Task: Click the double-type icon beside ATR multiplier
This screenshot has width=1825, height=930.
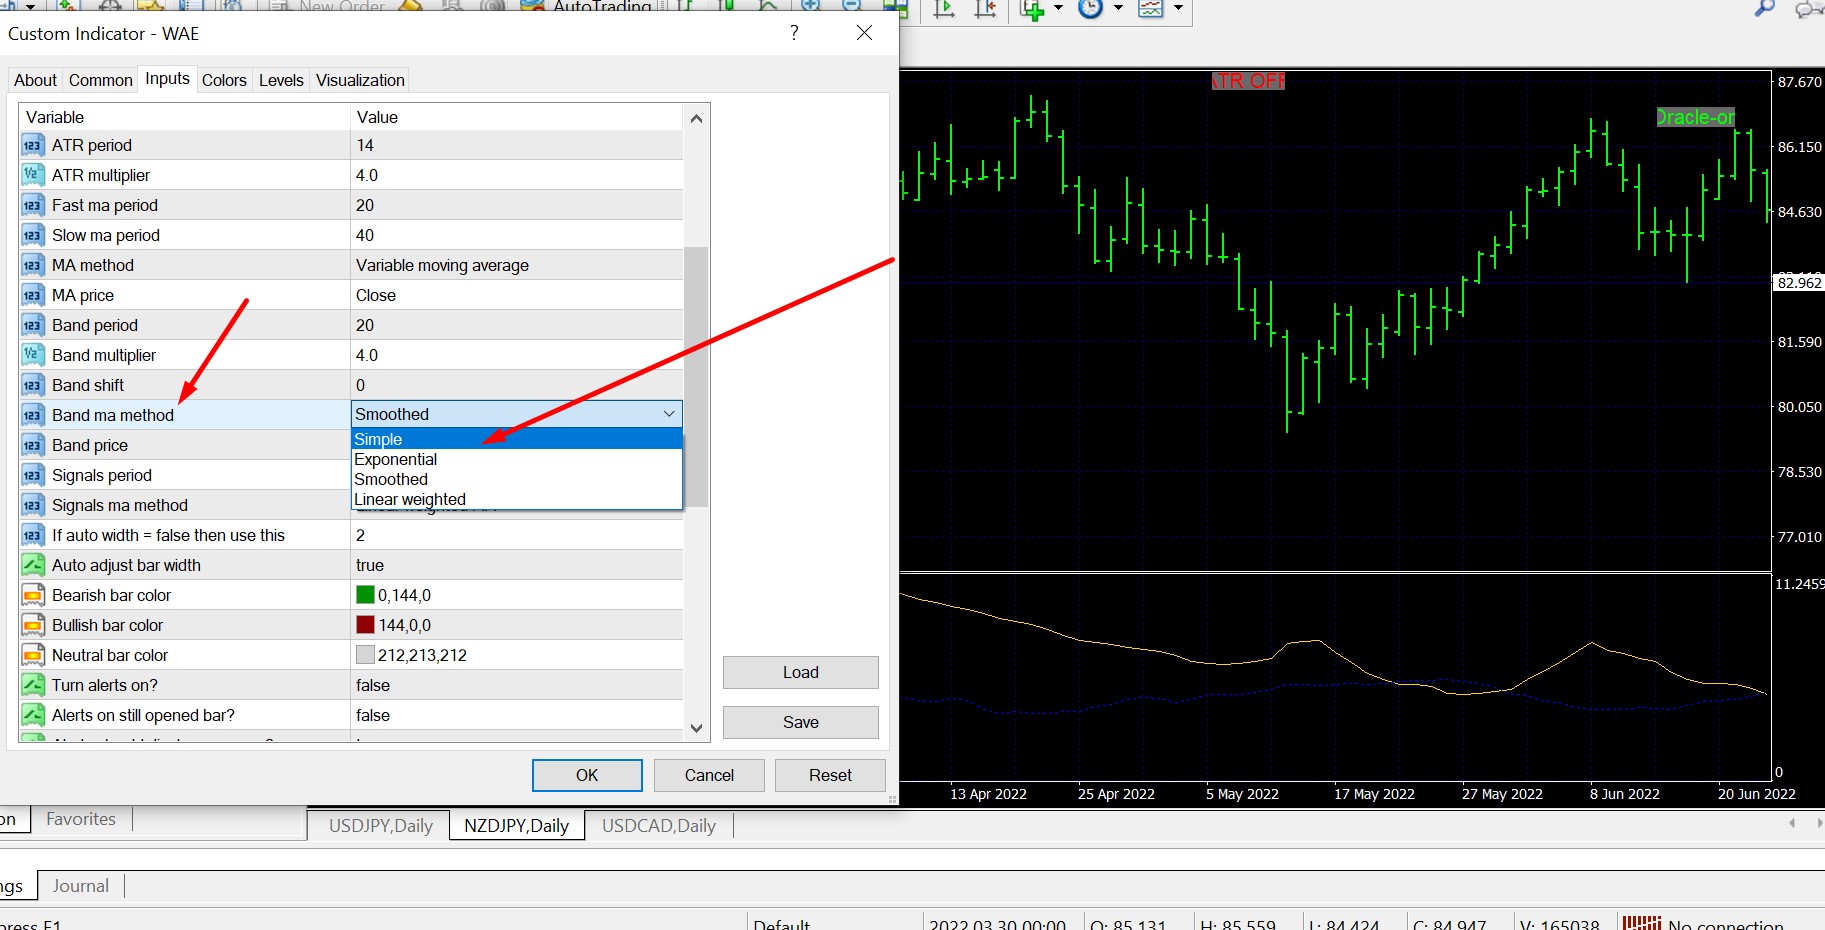Action: click(x=33, y=175)
